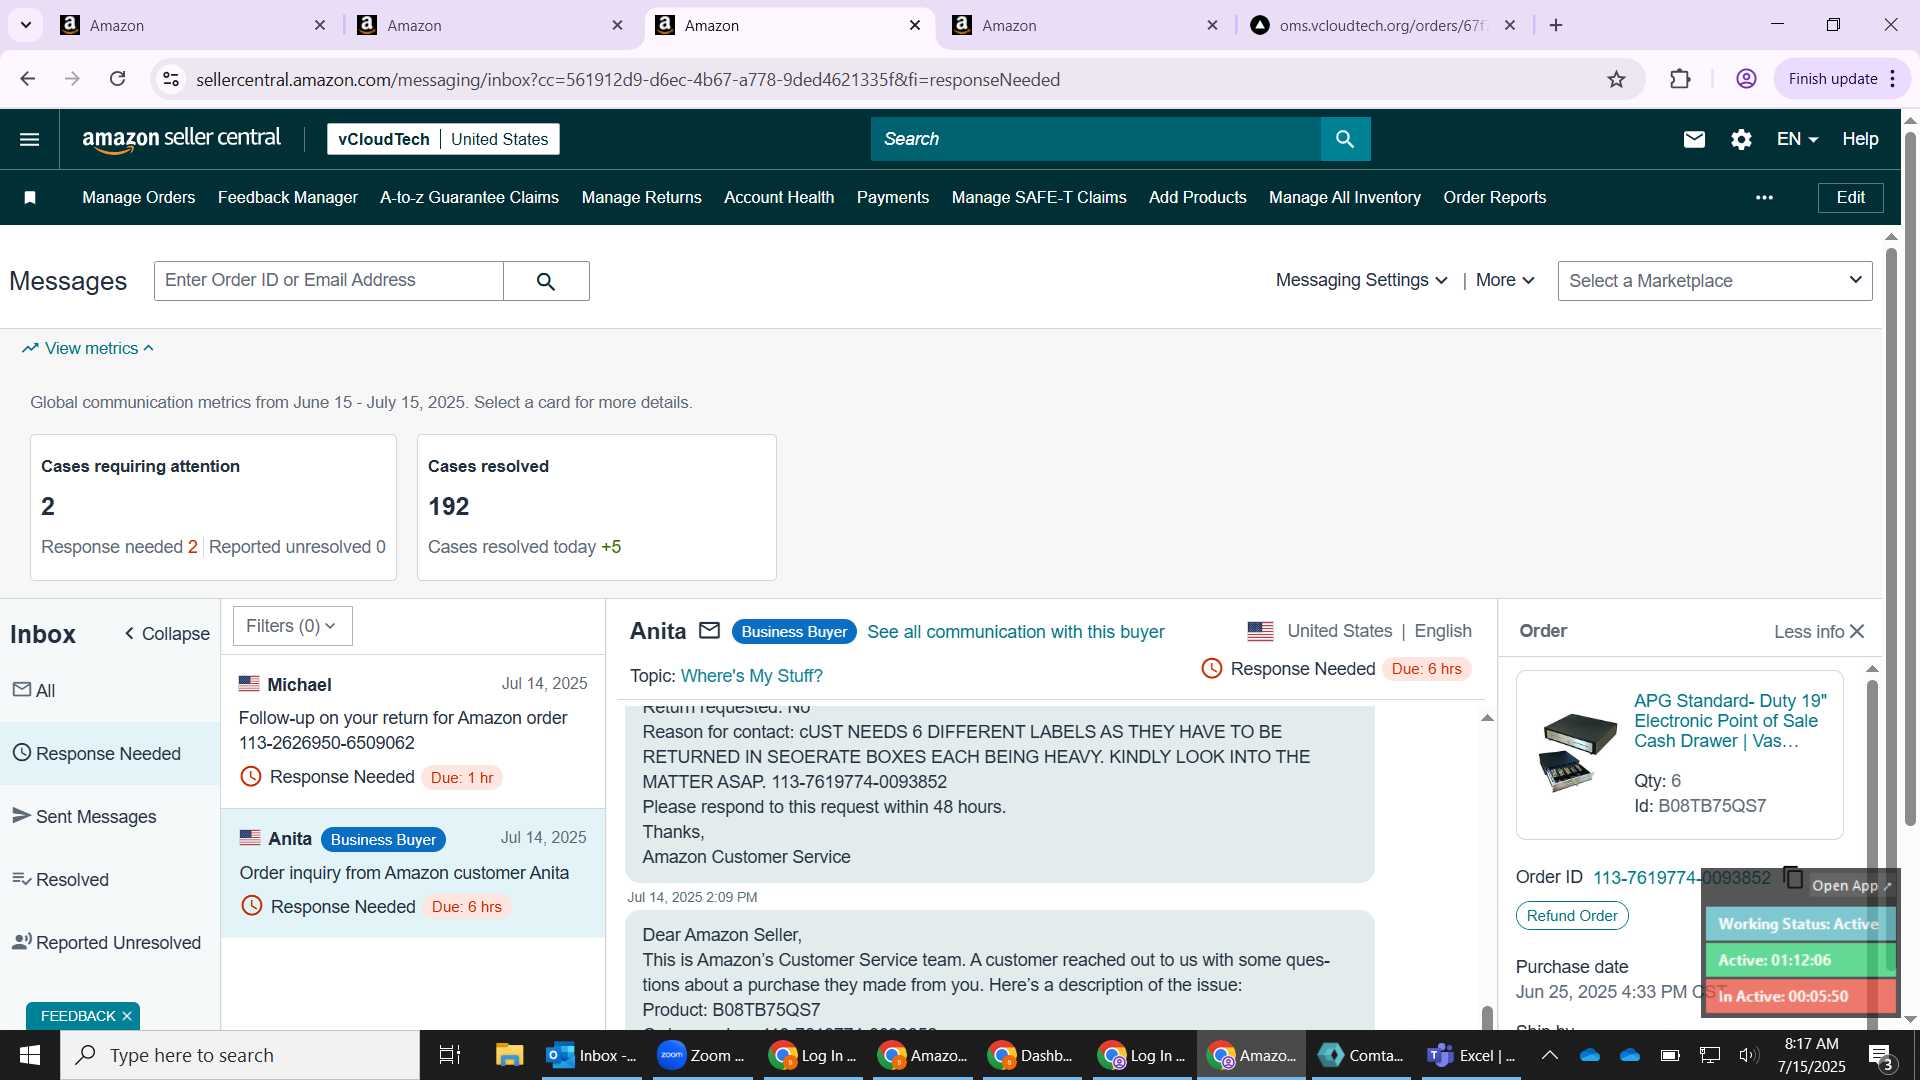The width and height of the screenshot is (1920, 1080).
Task: Click cash drawer product thumbnail
Action: [1578, 752]
